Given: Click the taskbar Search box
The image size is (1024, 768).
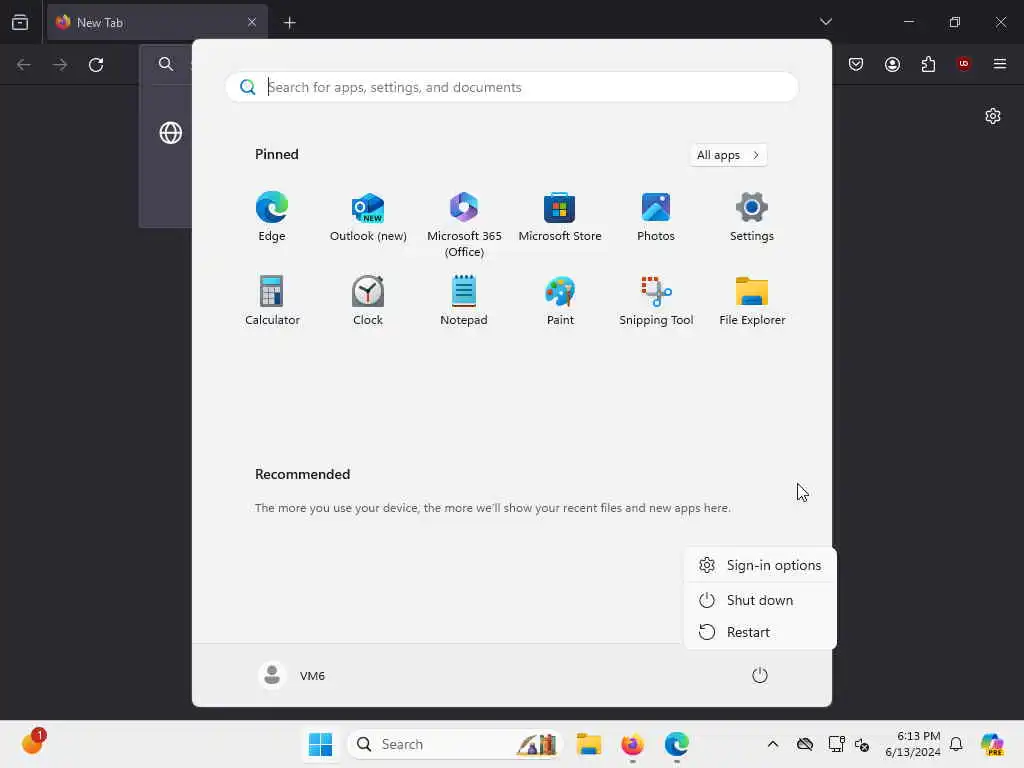Looking at the screenshot, I should [x=455, y=744].
